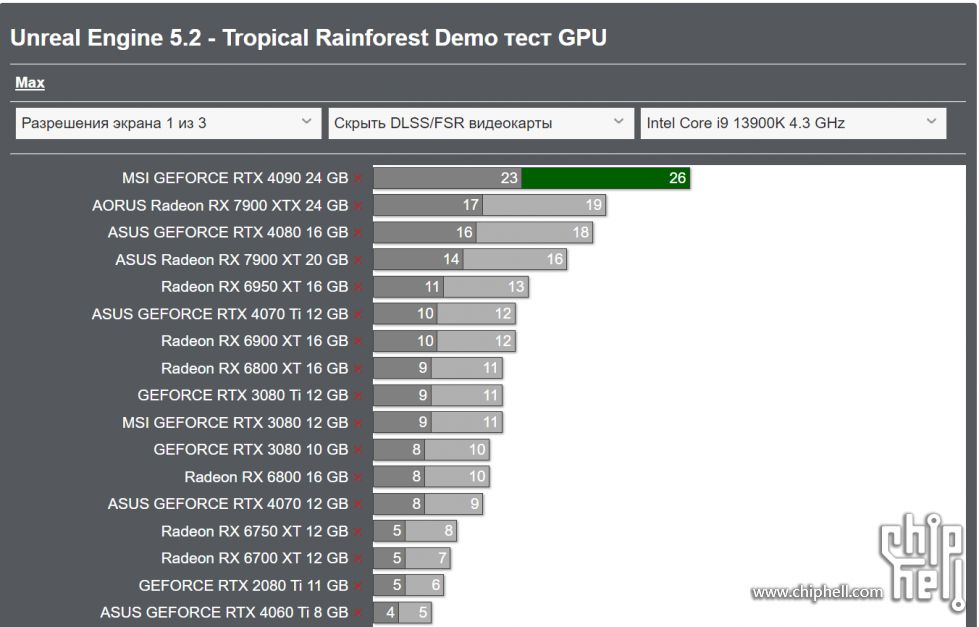Open the 'Разрешения экрана 1 из 3' dropdown

click(168, 123)
